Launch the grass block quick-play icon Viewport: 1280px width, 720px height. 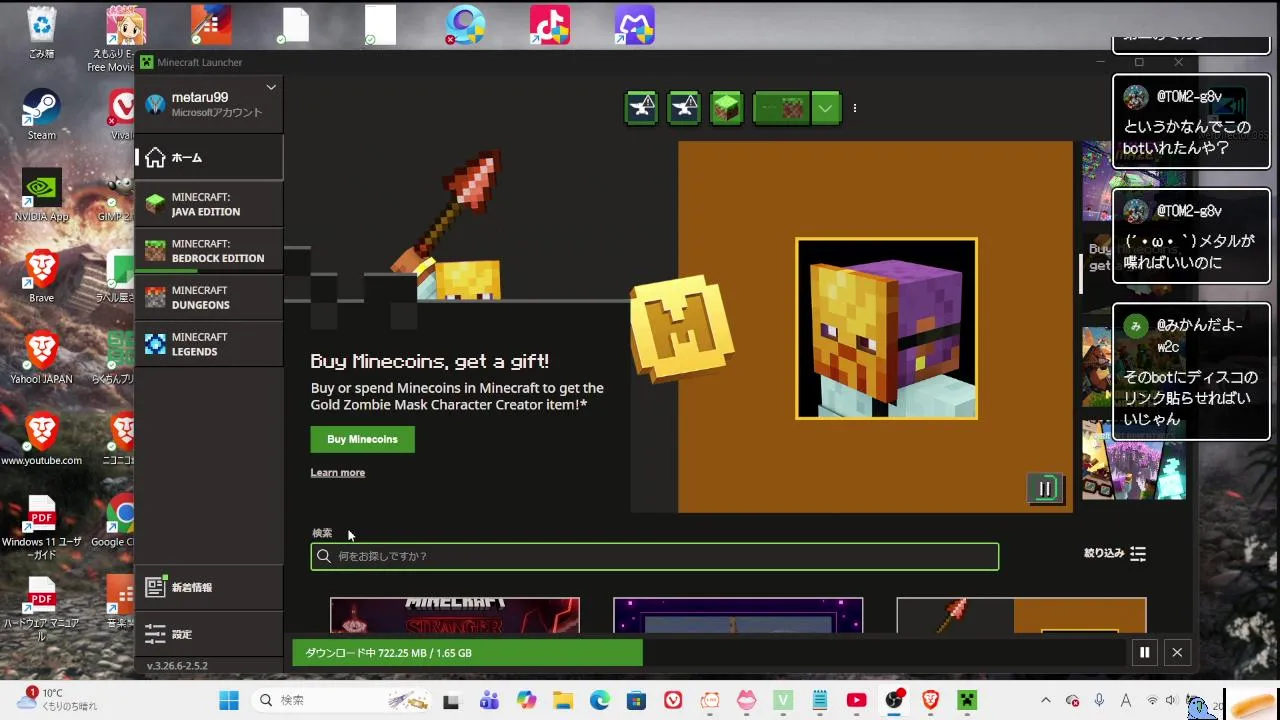click(727, 108)
